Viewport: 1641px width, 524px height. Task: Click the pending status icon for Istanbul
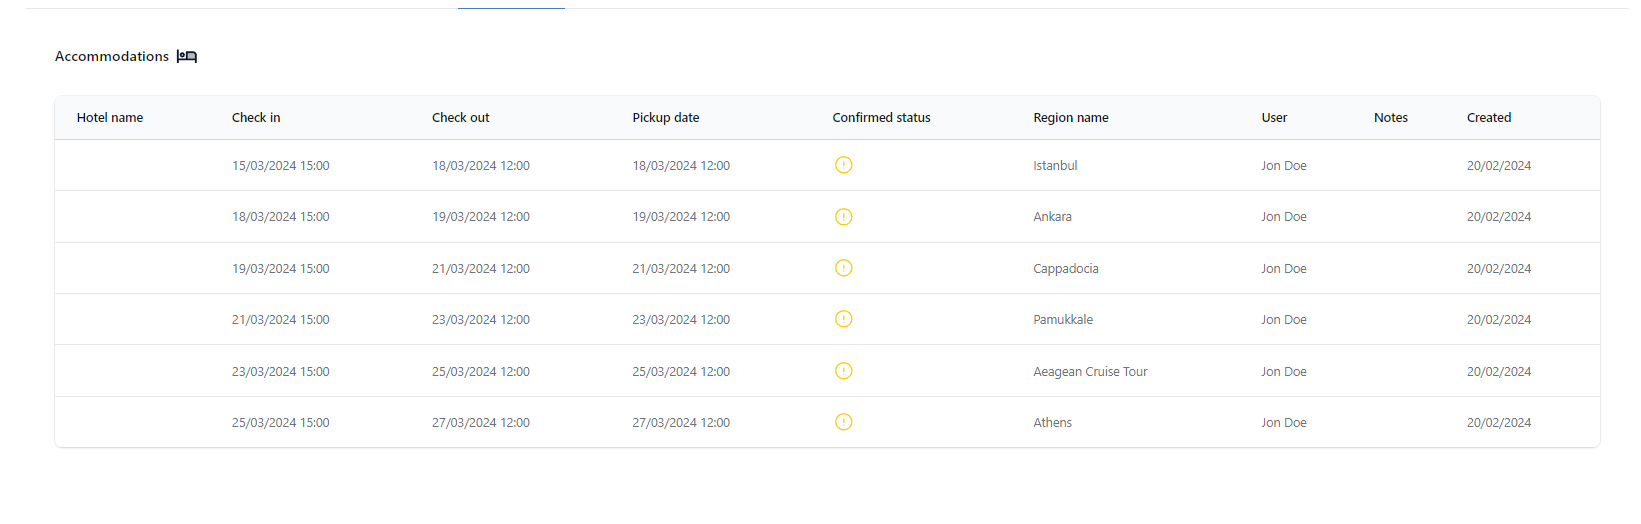[843, 165]
